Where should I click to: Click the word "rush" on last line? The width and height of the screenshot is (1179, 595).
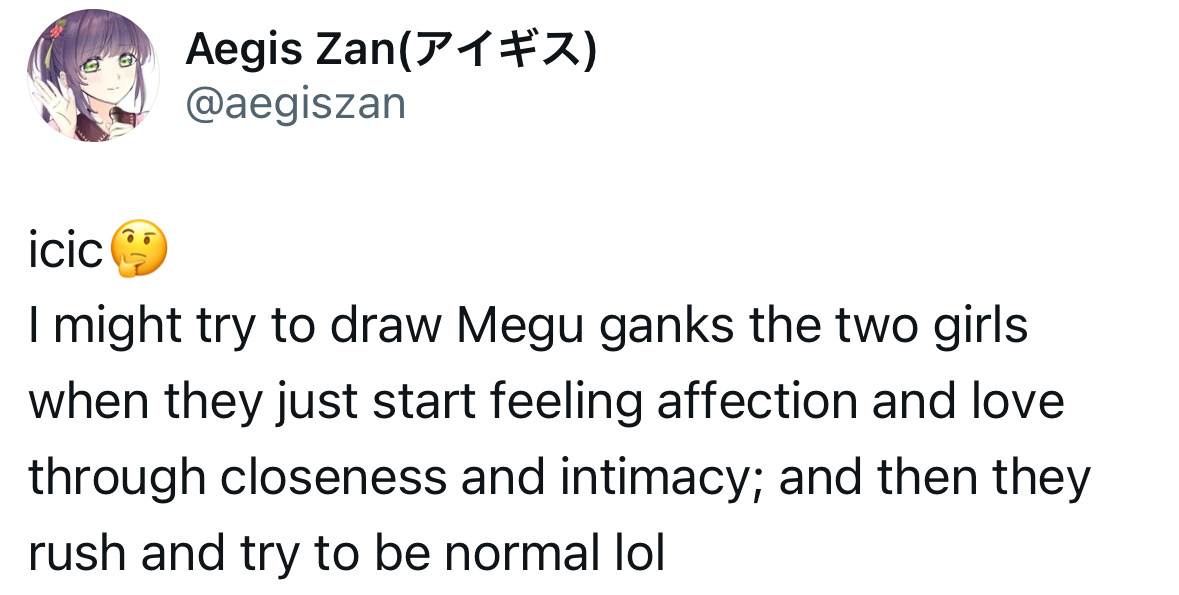coord(77,553)
